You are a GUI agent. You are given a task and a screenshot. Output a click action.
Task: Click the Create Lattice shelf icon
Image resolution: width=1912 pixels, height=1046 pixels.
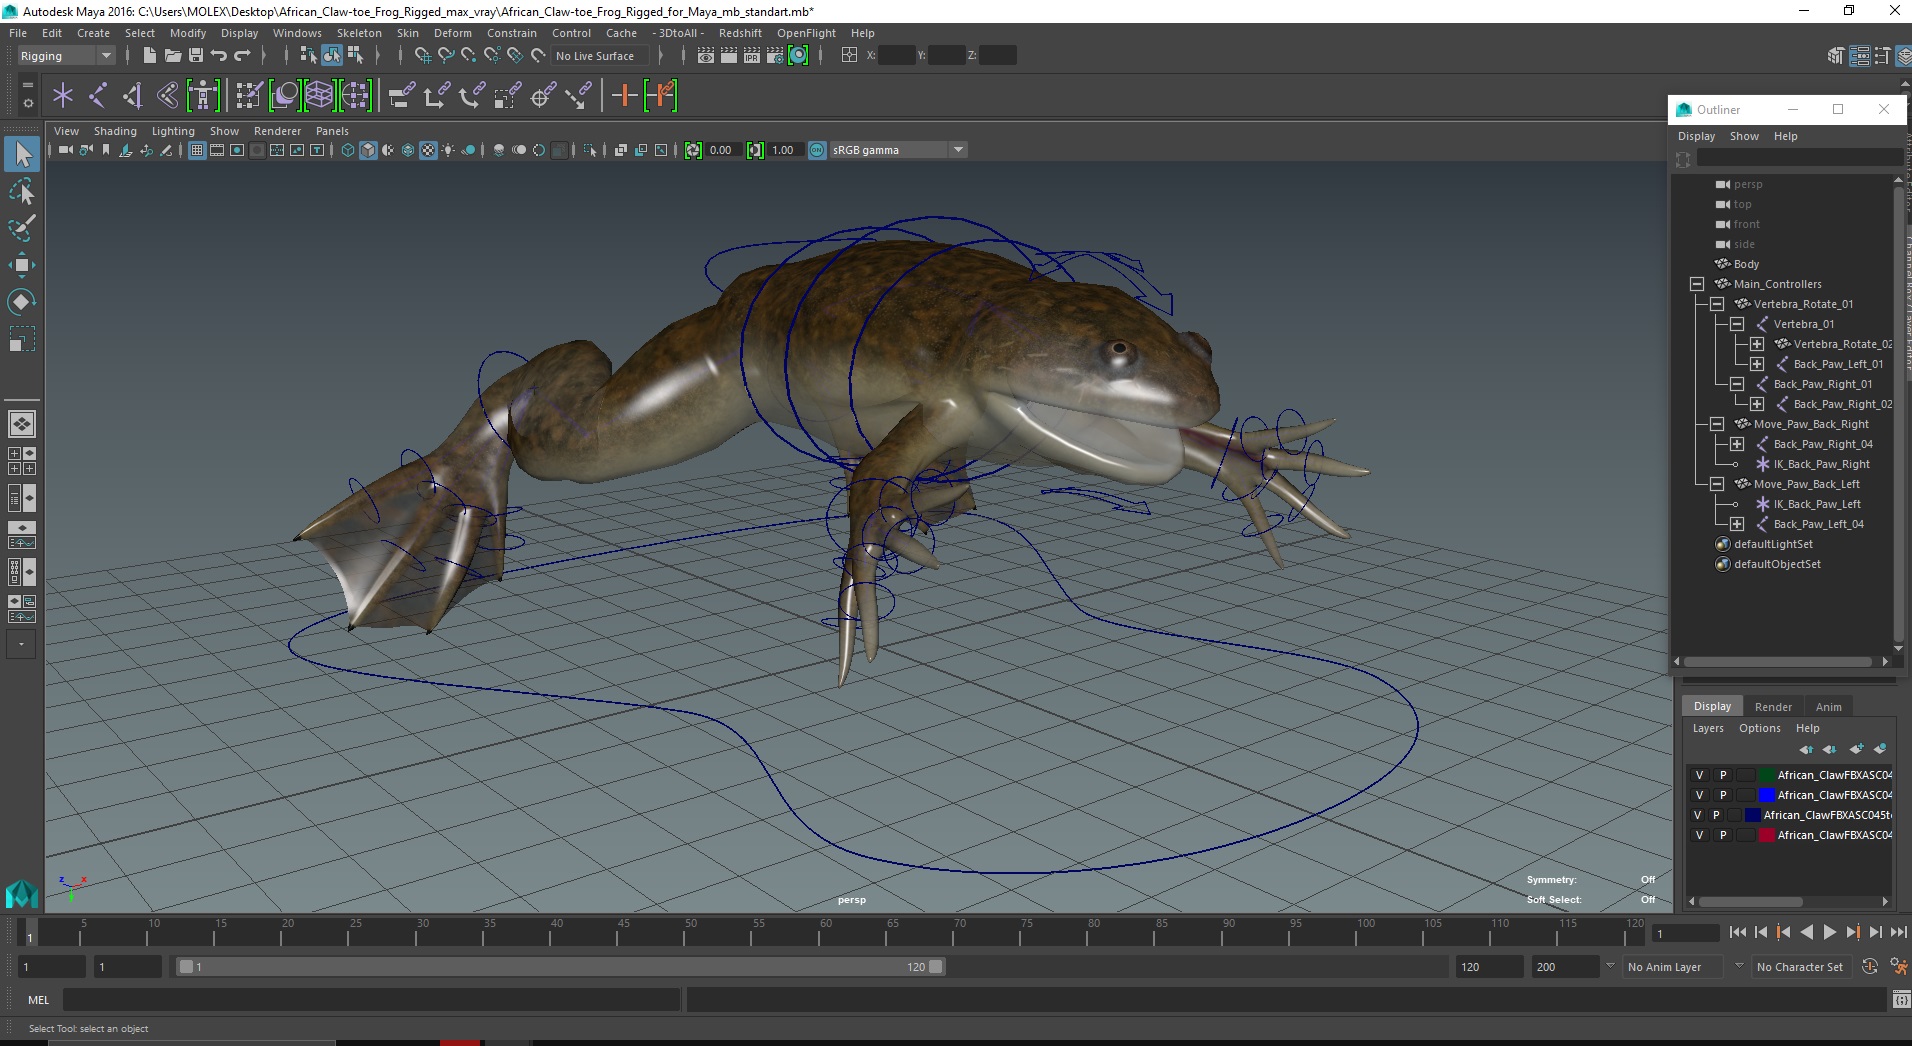(319, 96)
